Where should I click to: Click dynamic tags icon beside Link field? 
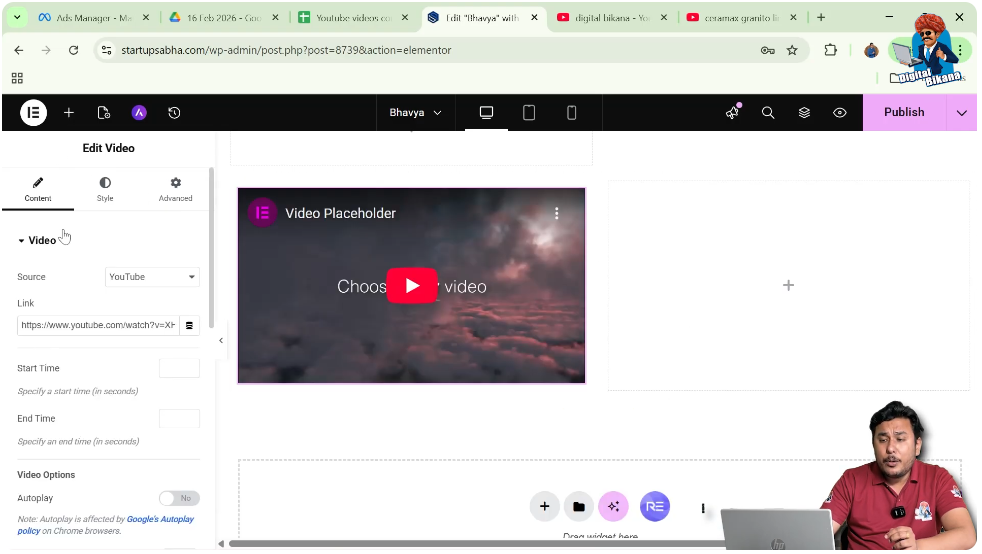pyautogui.click(x=189, y=326)
